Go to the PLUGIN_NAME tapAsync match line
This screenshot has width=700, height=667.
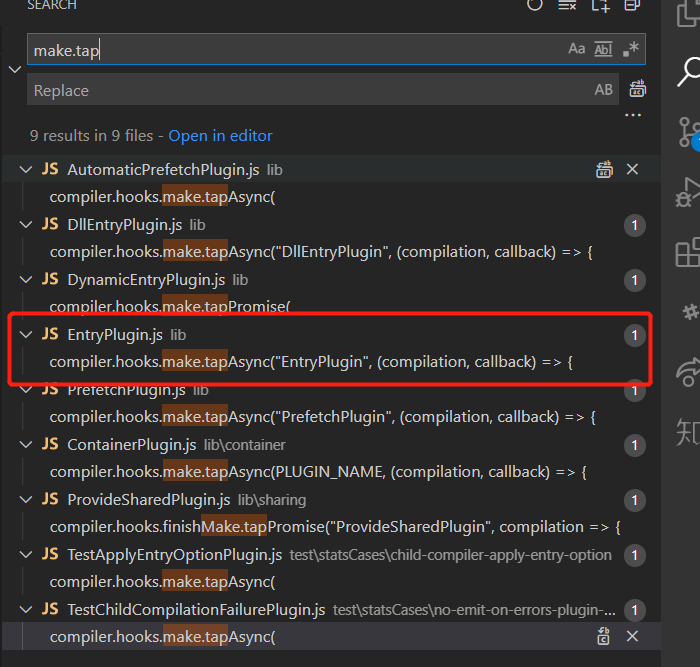[x=318, y=472]
